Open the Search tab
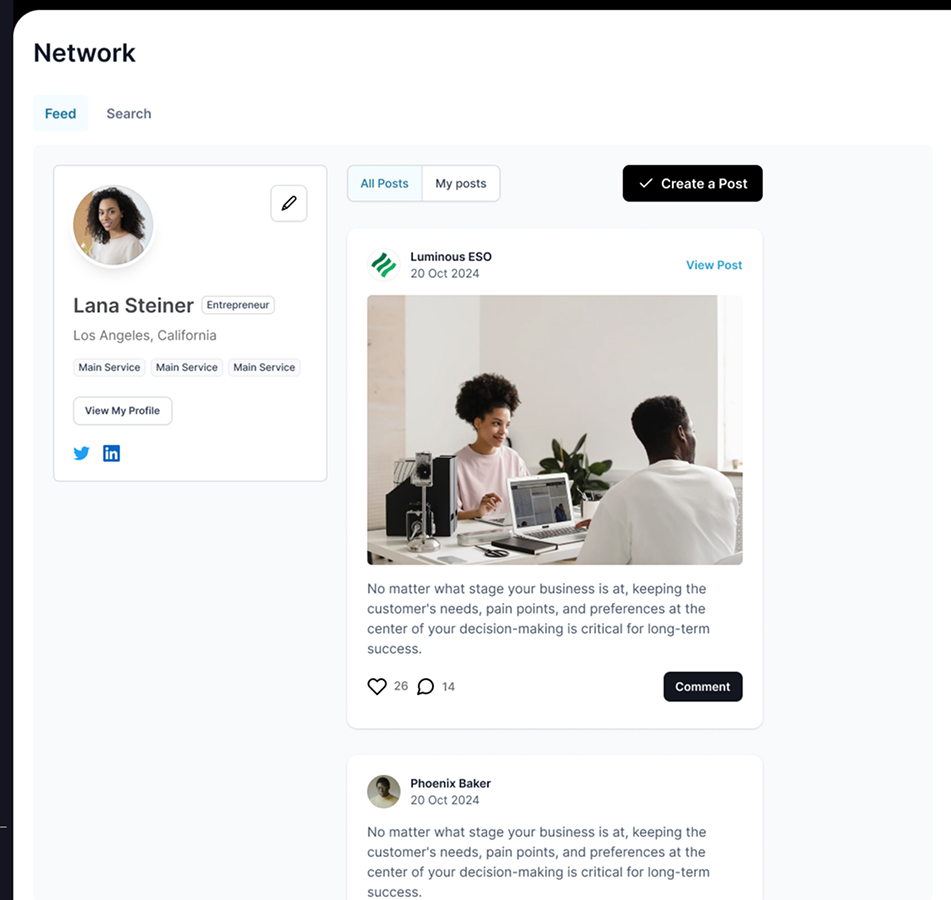 [x=129, y=113]
